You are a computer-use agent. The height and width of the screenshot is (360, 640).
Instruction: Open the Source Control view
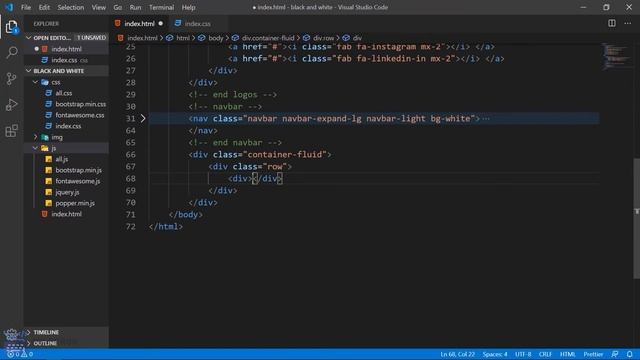(11, 79)
